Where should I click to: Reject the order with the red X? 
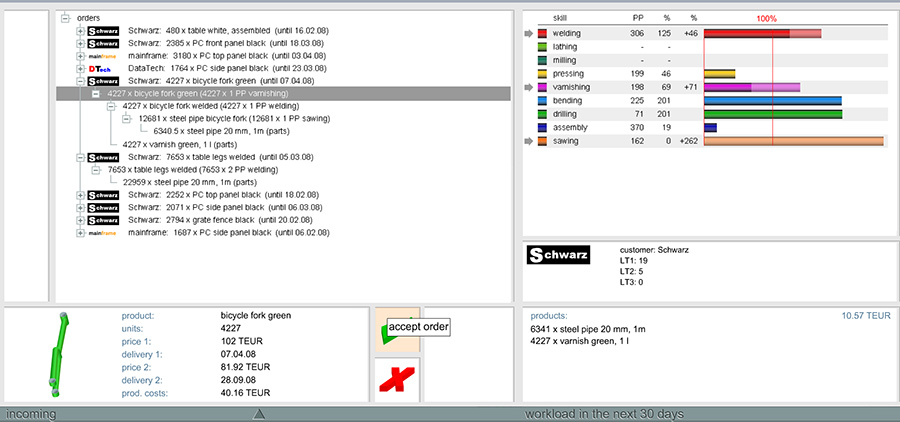396,381
